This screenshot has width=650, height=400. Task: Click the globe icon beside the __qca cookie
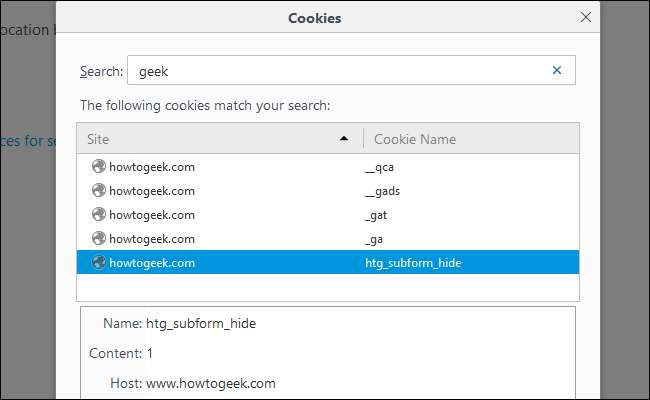pos(98,167)
